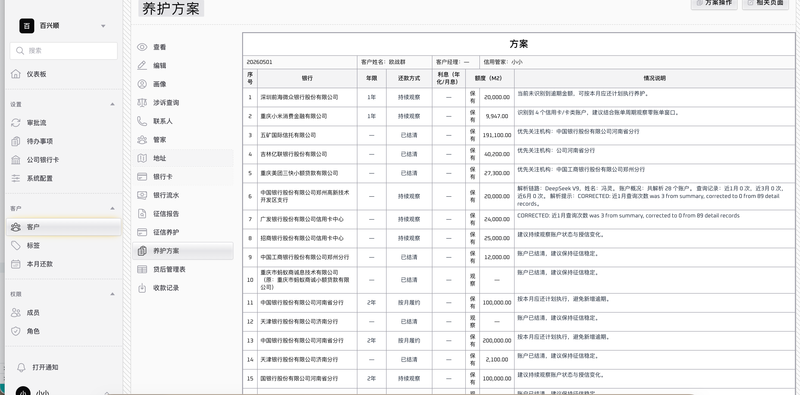Click 重庆美团三快小额贷款有限公司 cell
This screenshot has height=395, width=800.
tap(307, 173)
